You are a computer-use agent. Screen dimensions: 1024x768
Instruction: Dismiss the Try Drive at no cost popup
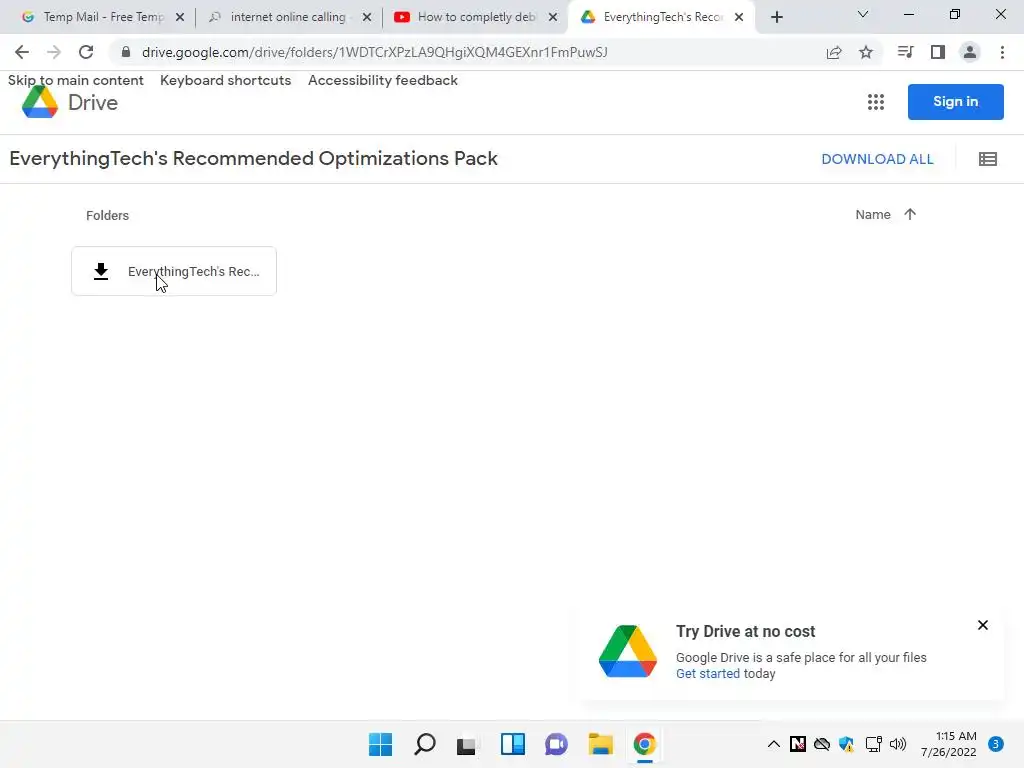point(982,625)
